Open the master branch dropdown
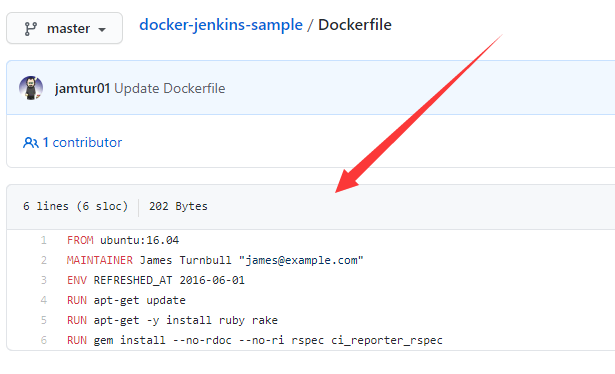This screenshot has height=374, width=615. (x=64, y=28)
